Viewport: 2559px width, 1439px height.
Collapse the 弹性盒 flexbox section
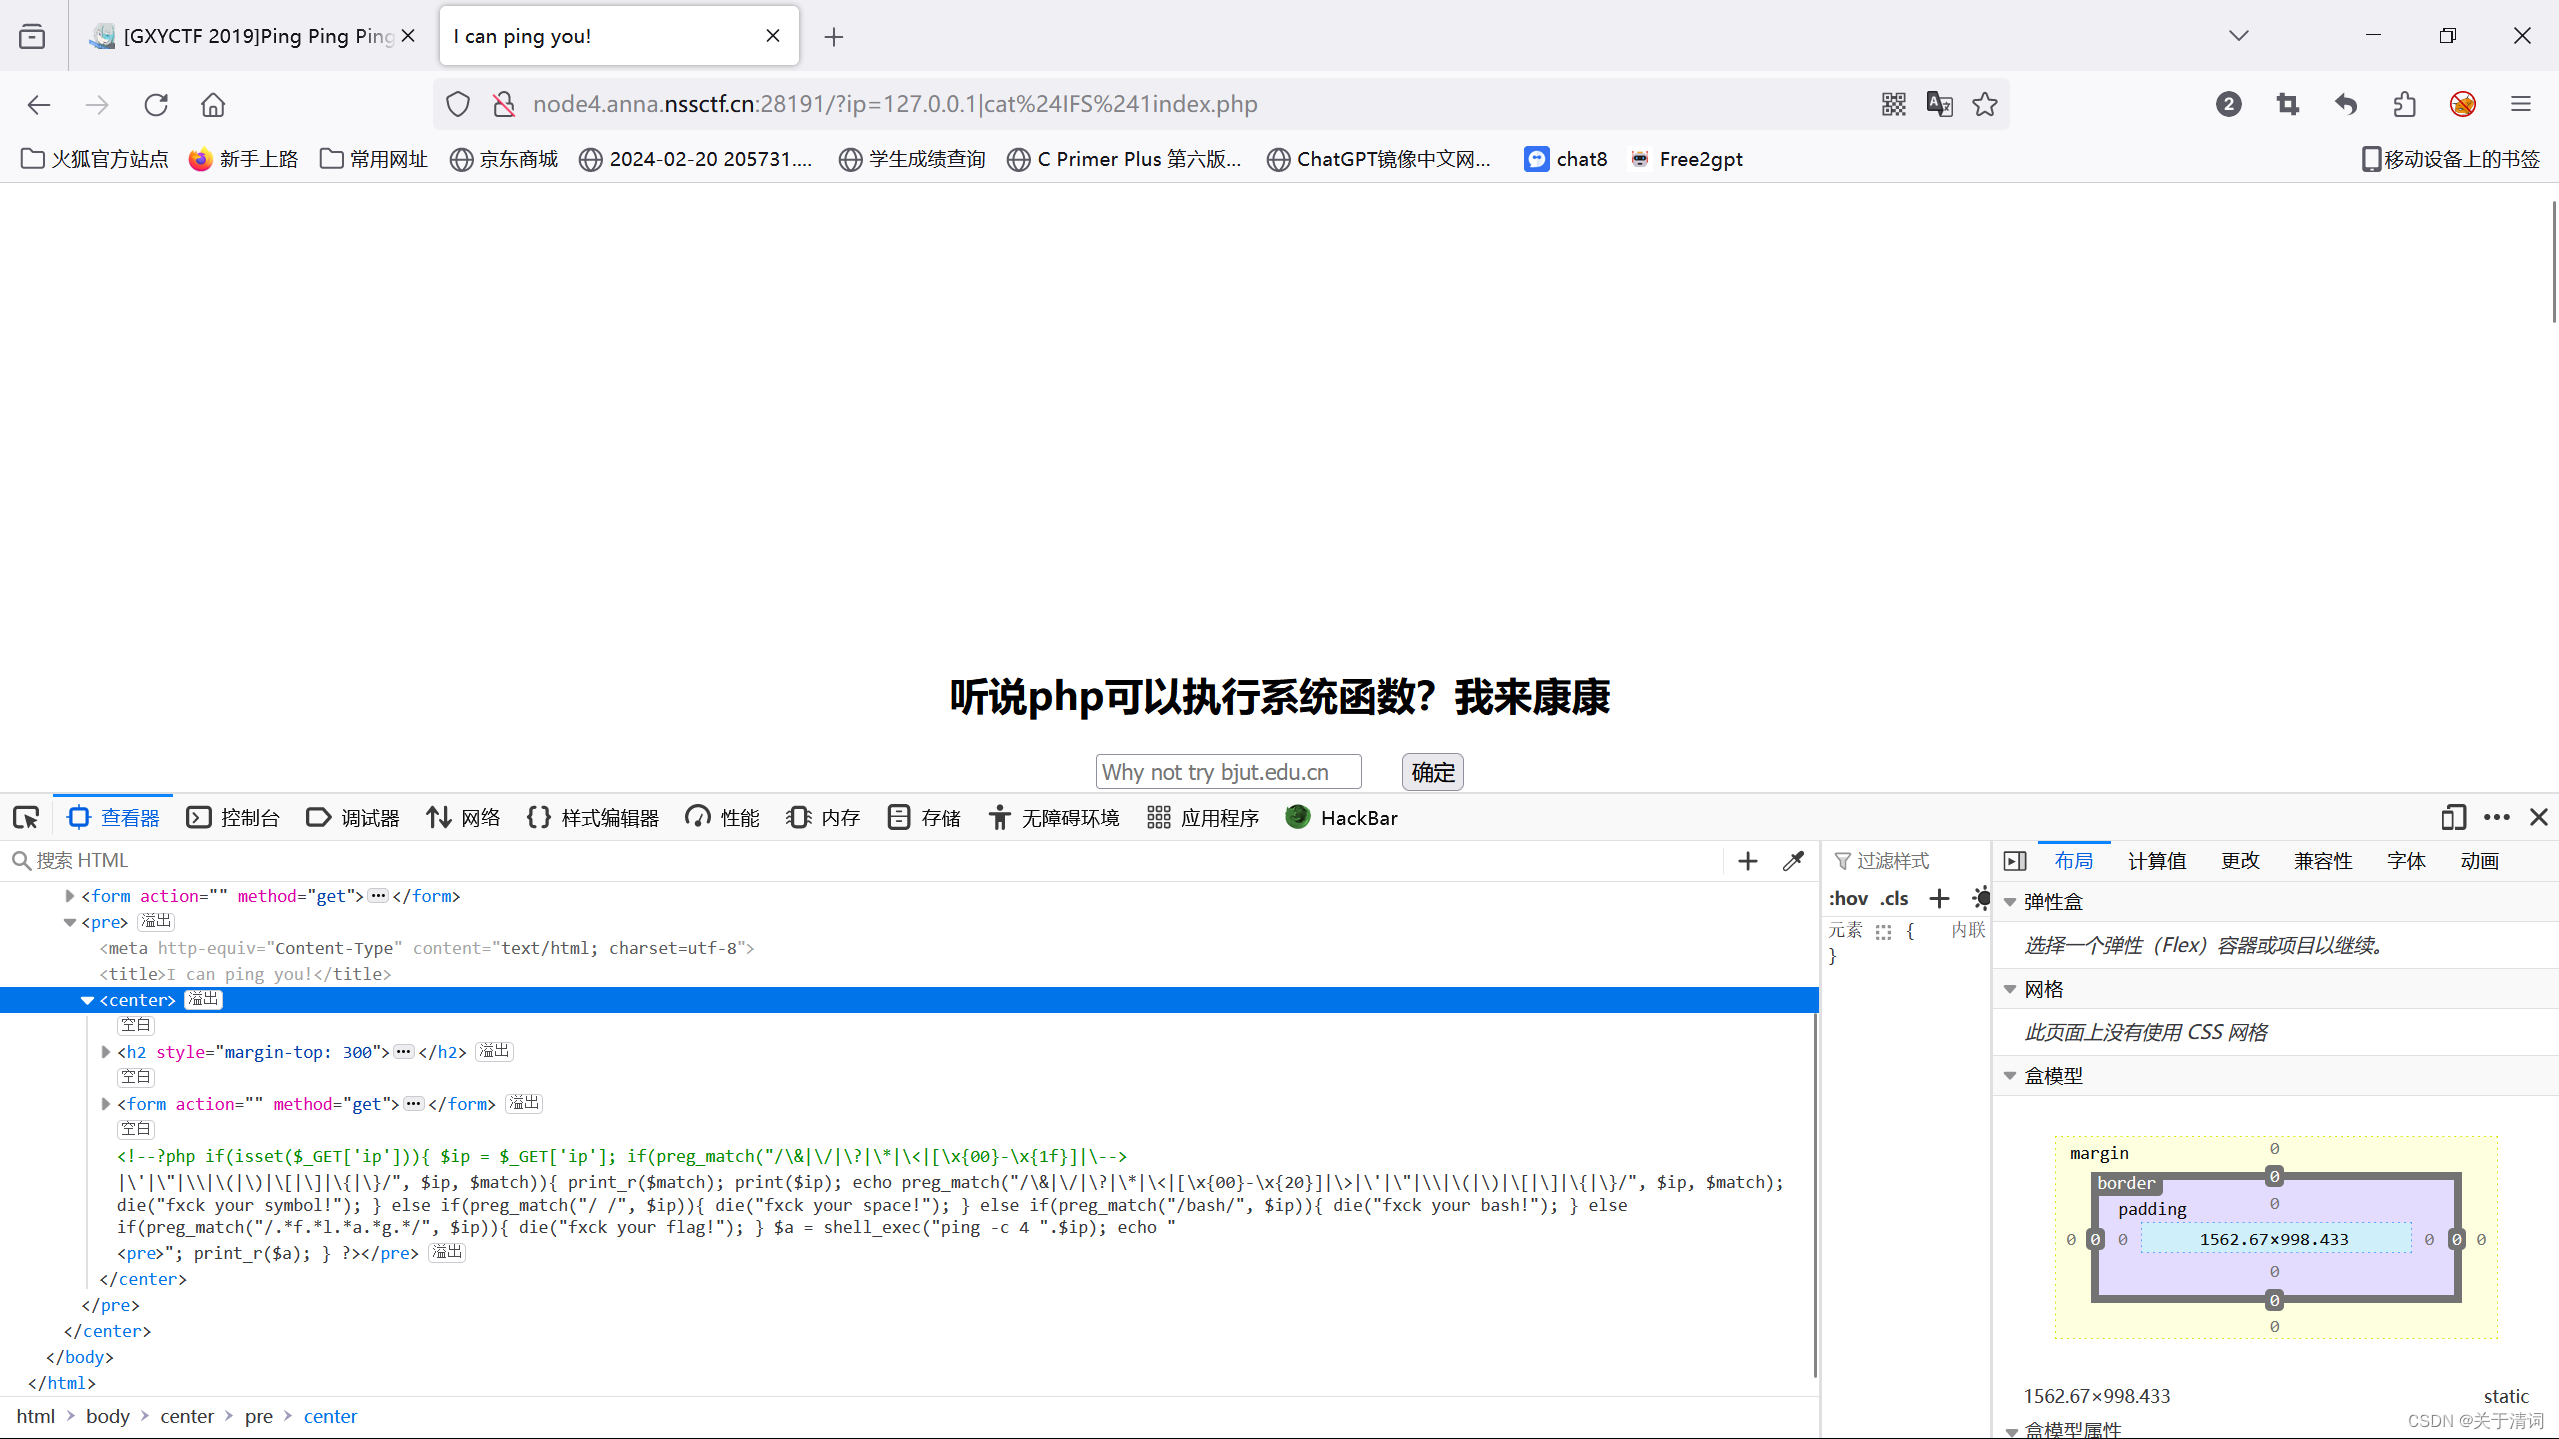(2011, 902)
